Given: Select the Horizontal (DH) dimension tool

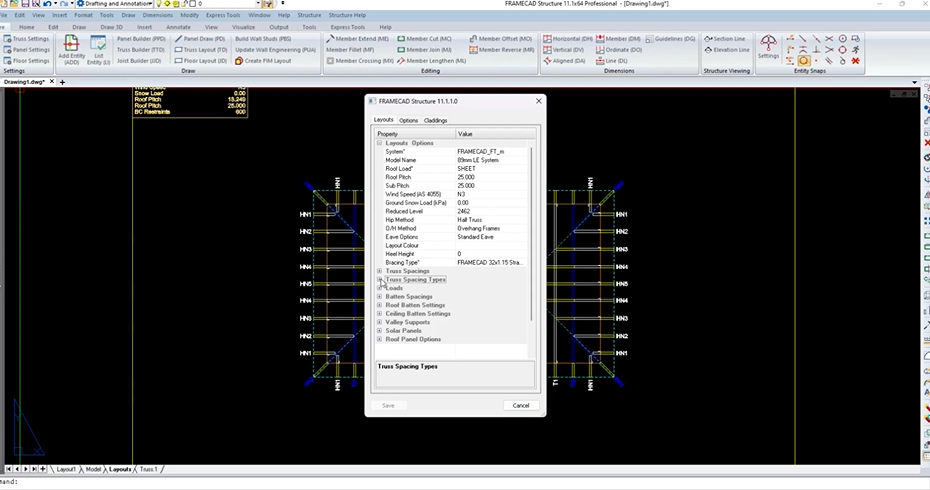Looking at the screenshot, I should pyautogui.click(x=567, y=39).
